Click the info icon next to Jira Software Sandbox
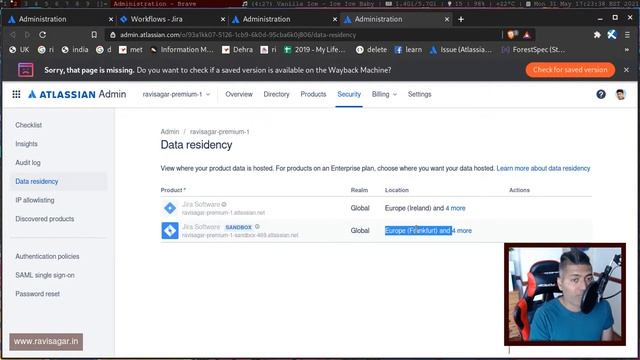Screen dimensions: 640x360 click(257, 227)
